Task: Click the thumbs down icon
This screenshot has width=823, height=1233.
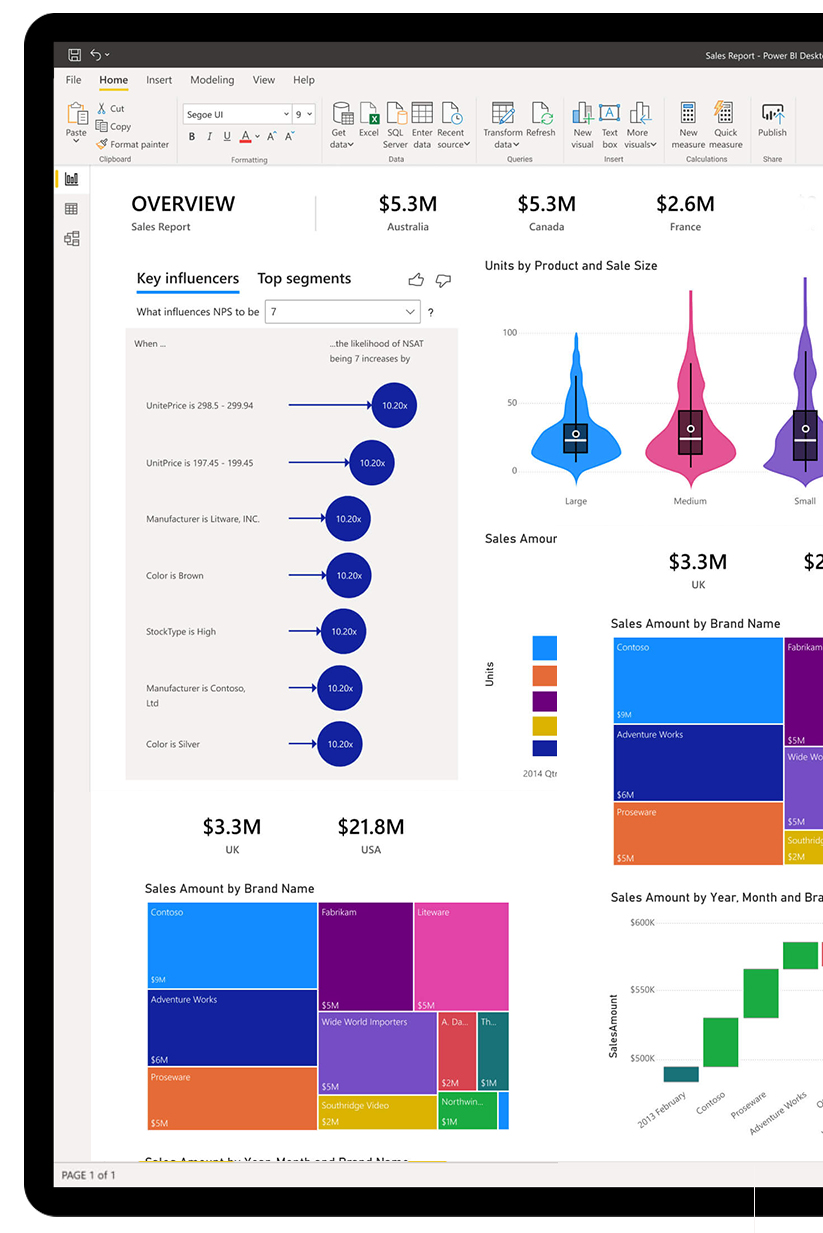Action: (x=443, y=280)
